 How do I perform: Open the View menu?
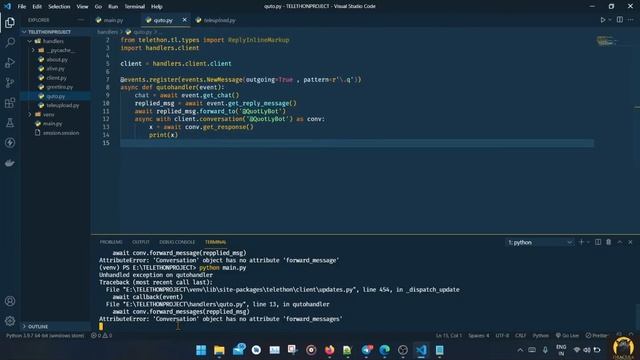pyautogui.click(x=82, y=7)
